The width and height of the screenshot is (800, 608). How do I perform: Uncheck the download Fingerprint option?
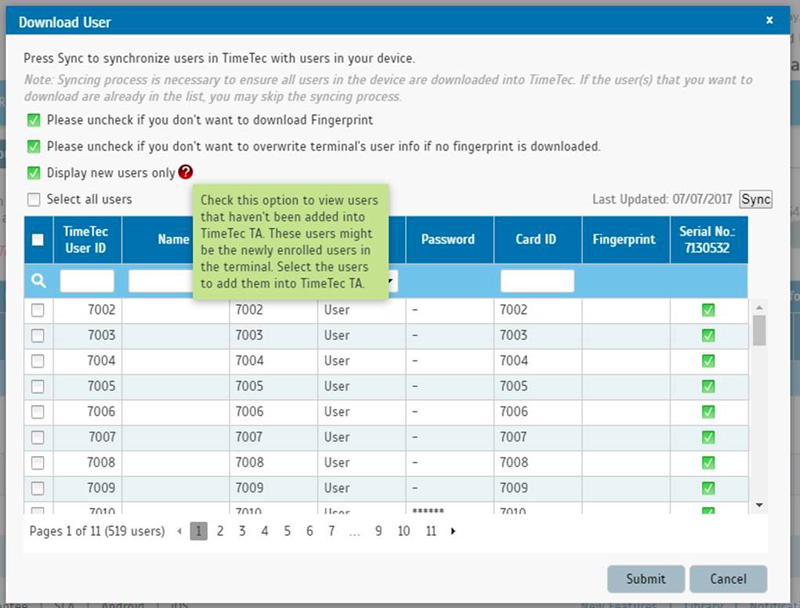tap(34, 120)
